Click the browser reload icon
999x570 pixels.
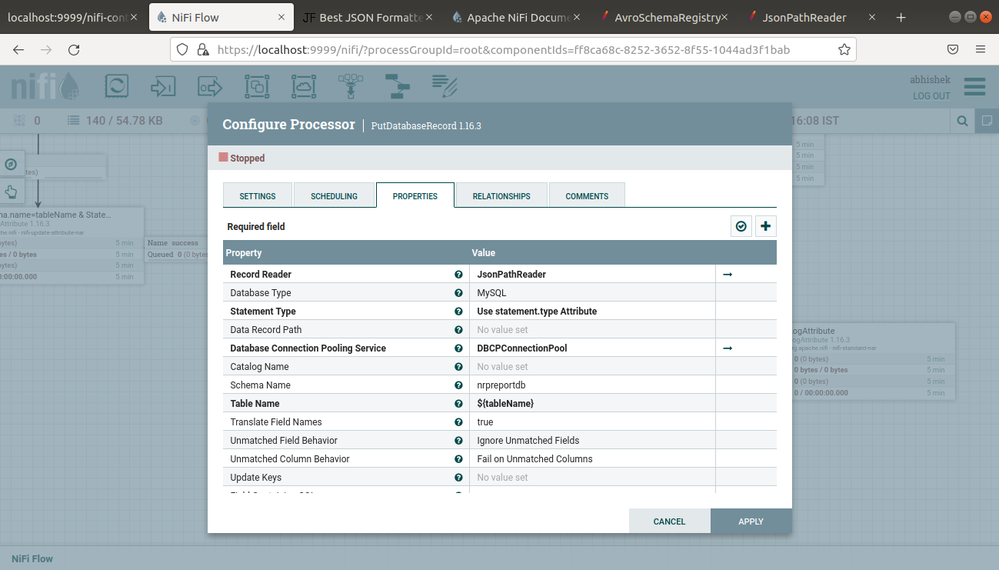click(x=73, y=49)
